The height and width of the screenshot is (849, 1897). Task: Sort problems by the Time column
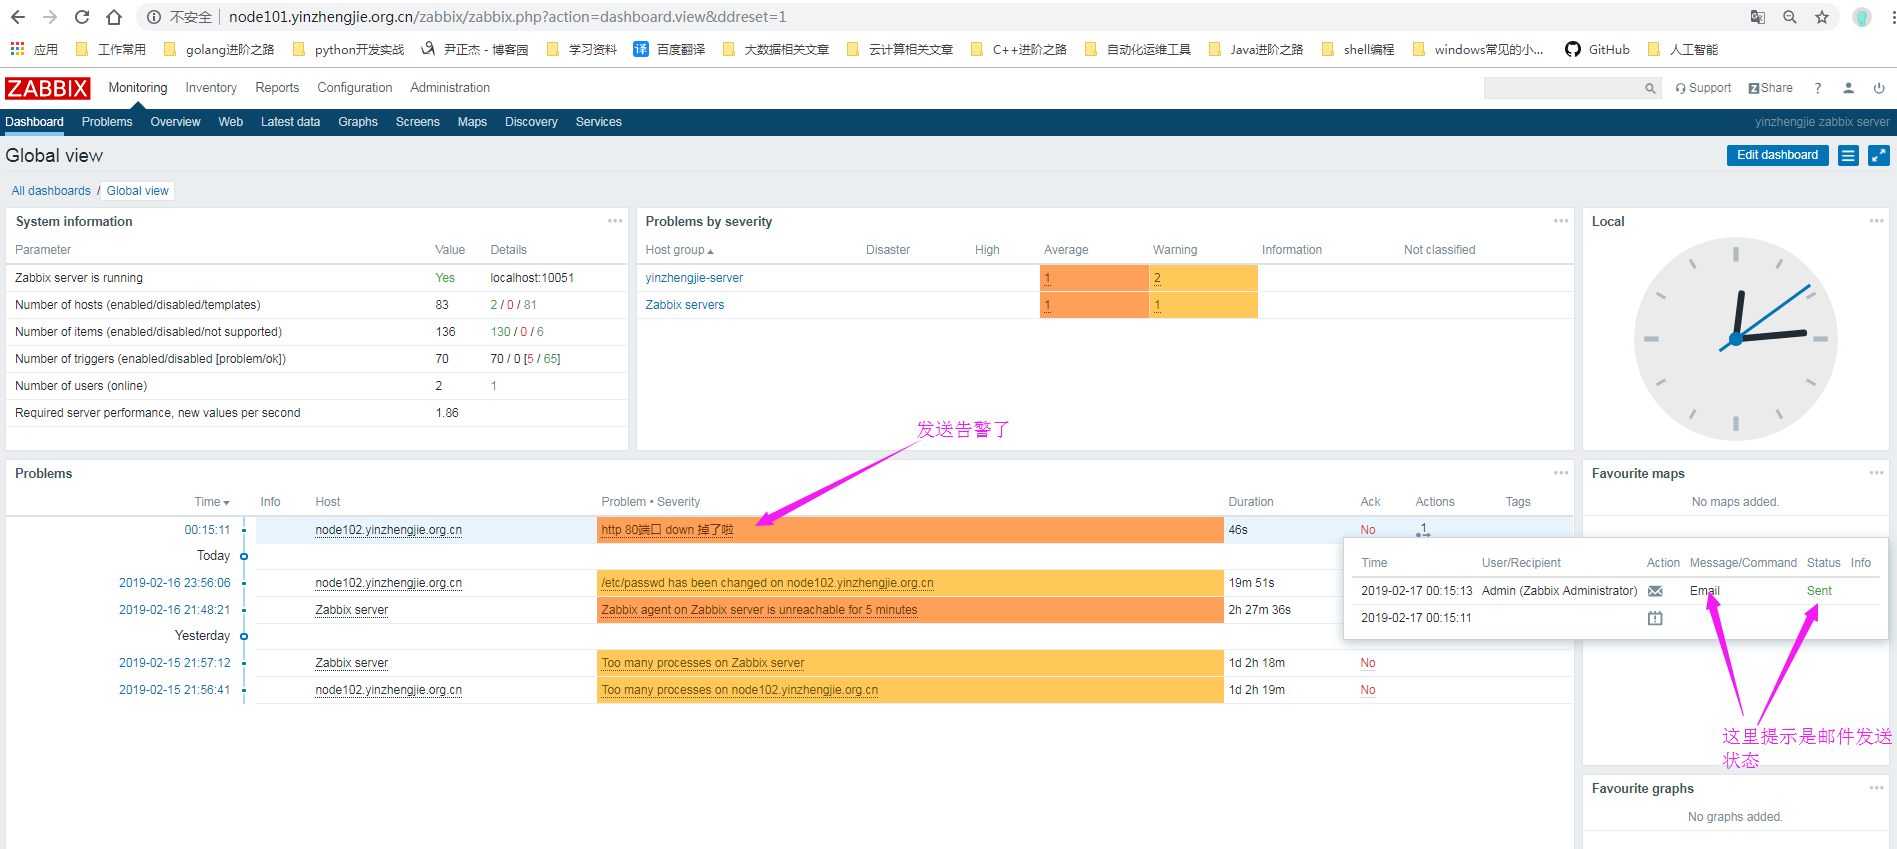[x=211, y=502]
